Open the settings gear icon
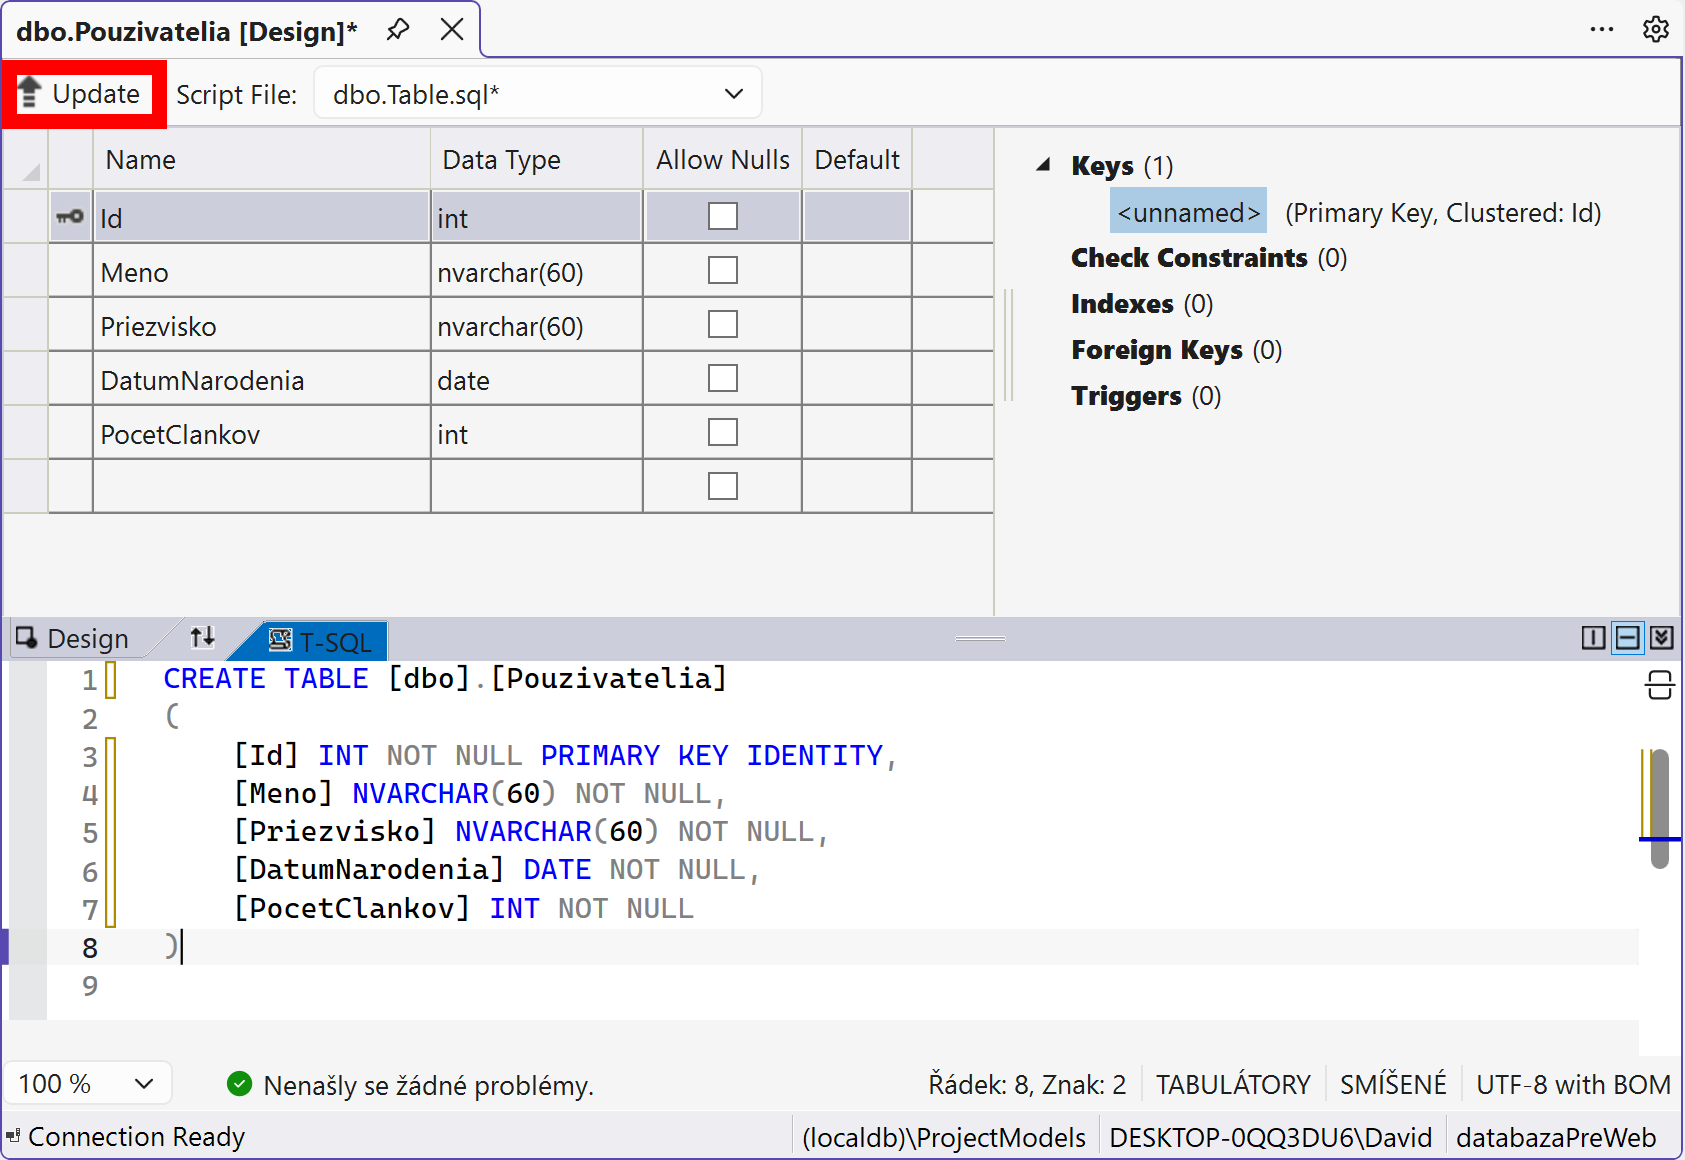Viewport: 1685px width, 1160px height. 1656,30
